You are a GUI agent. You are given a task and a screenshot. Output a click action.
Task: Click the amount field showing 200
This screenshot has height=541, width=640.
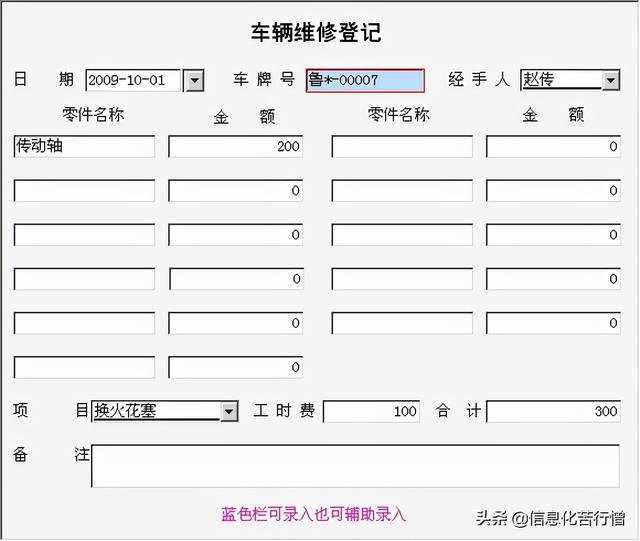(x=236, y=147)
